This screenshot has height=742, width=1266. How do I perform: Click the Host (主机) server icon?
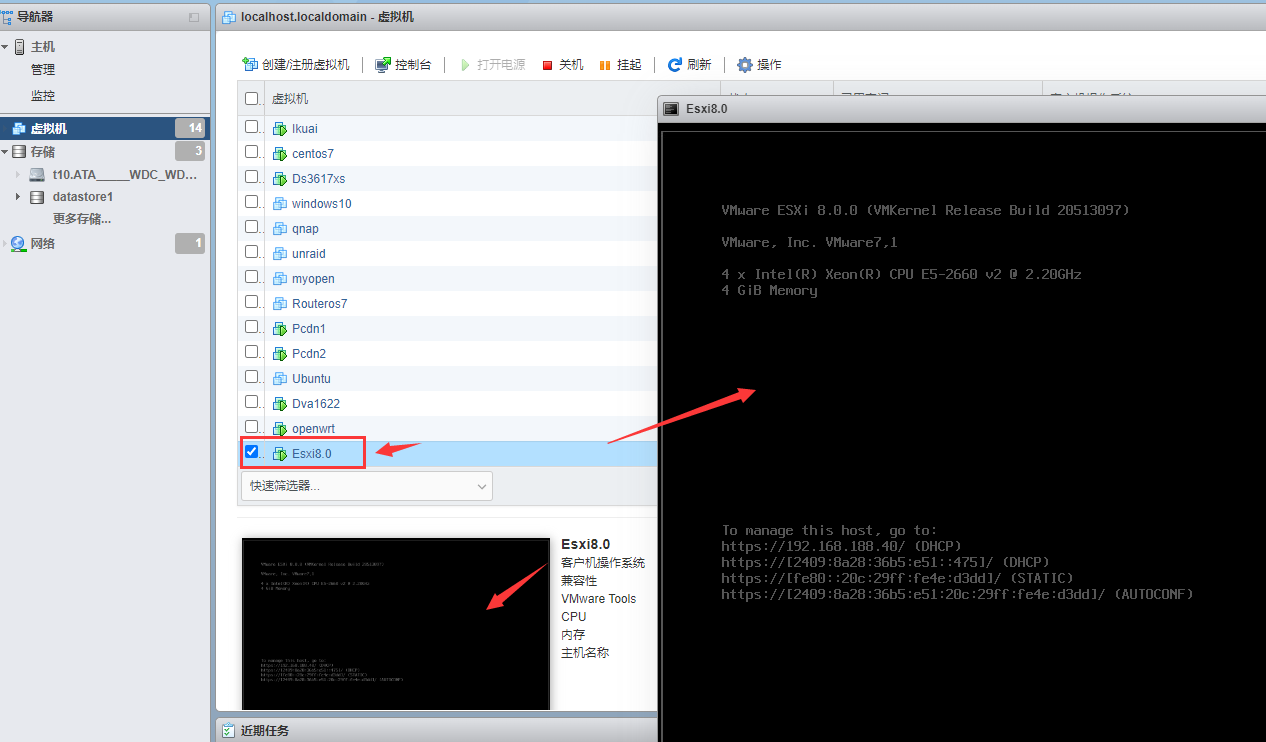(x=19, y=47)
